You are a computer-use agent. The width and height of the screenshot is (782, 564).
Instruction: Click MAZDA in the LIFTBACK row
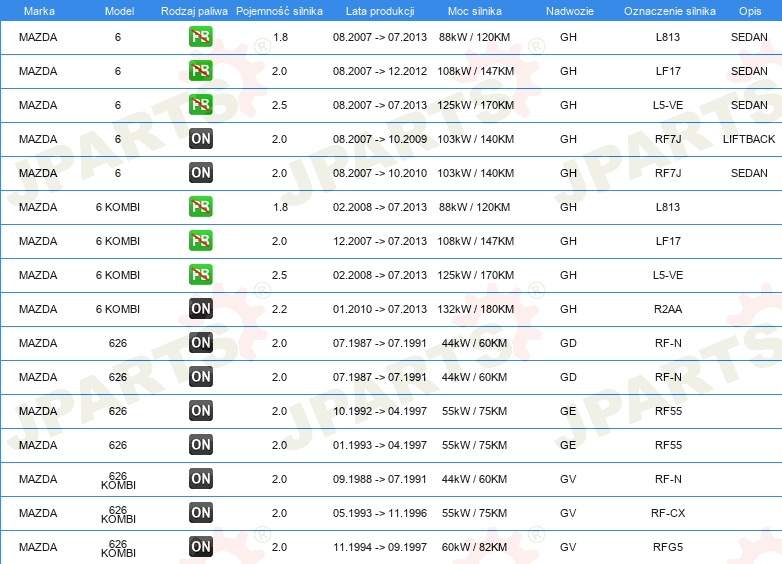(x=38, y=139)
